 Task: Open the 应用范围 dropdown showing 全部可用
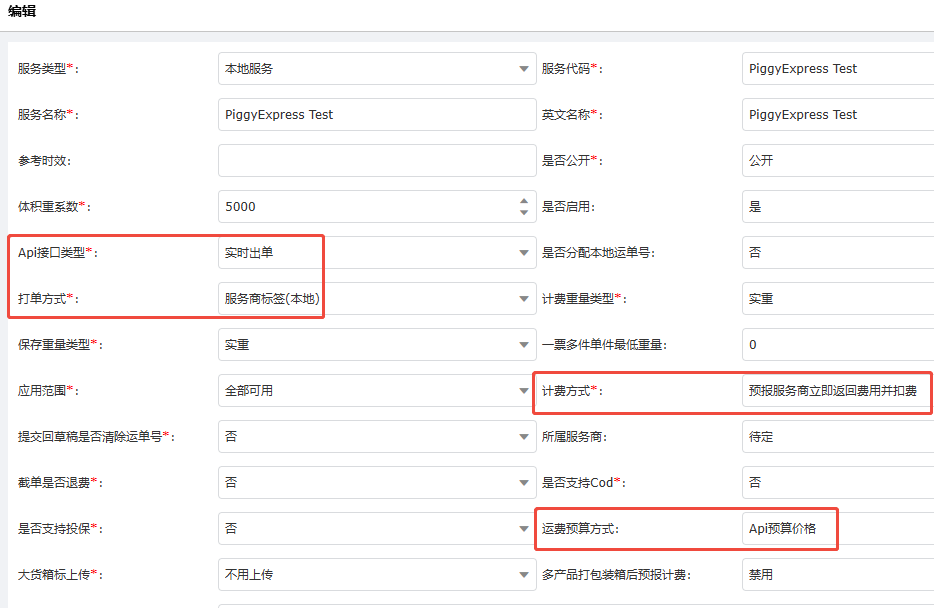tap(376, 391)
